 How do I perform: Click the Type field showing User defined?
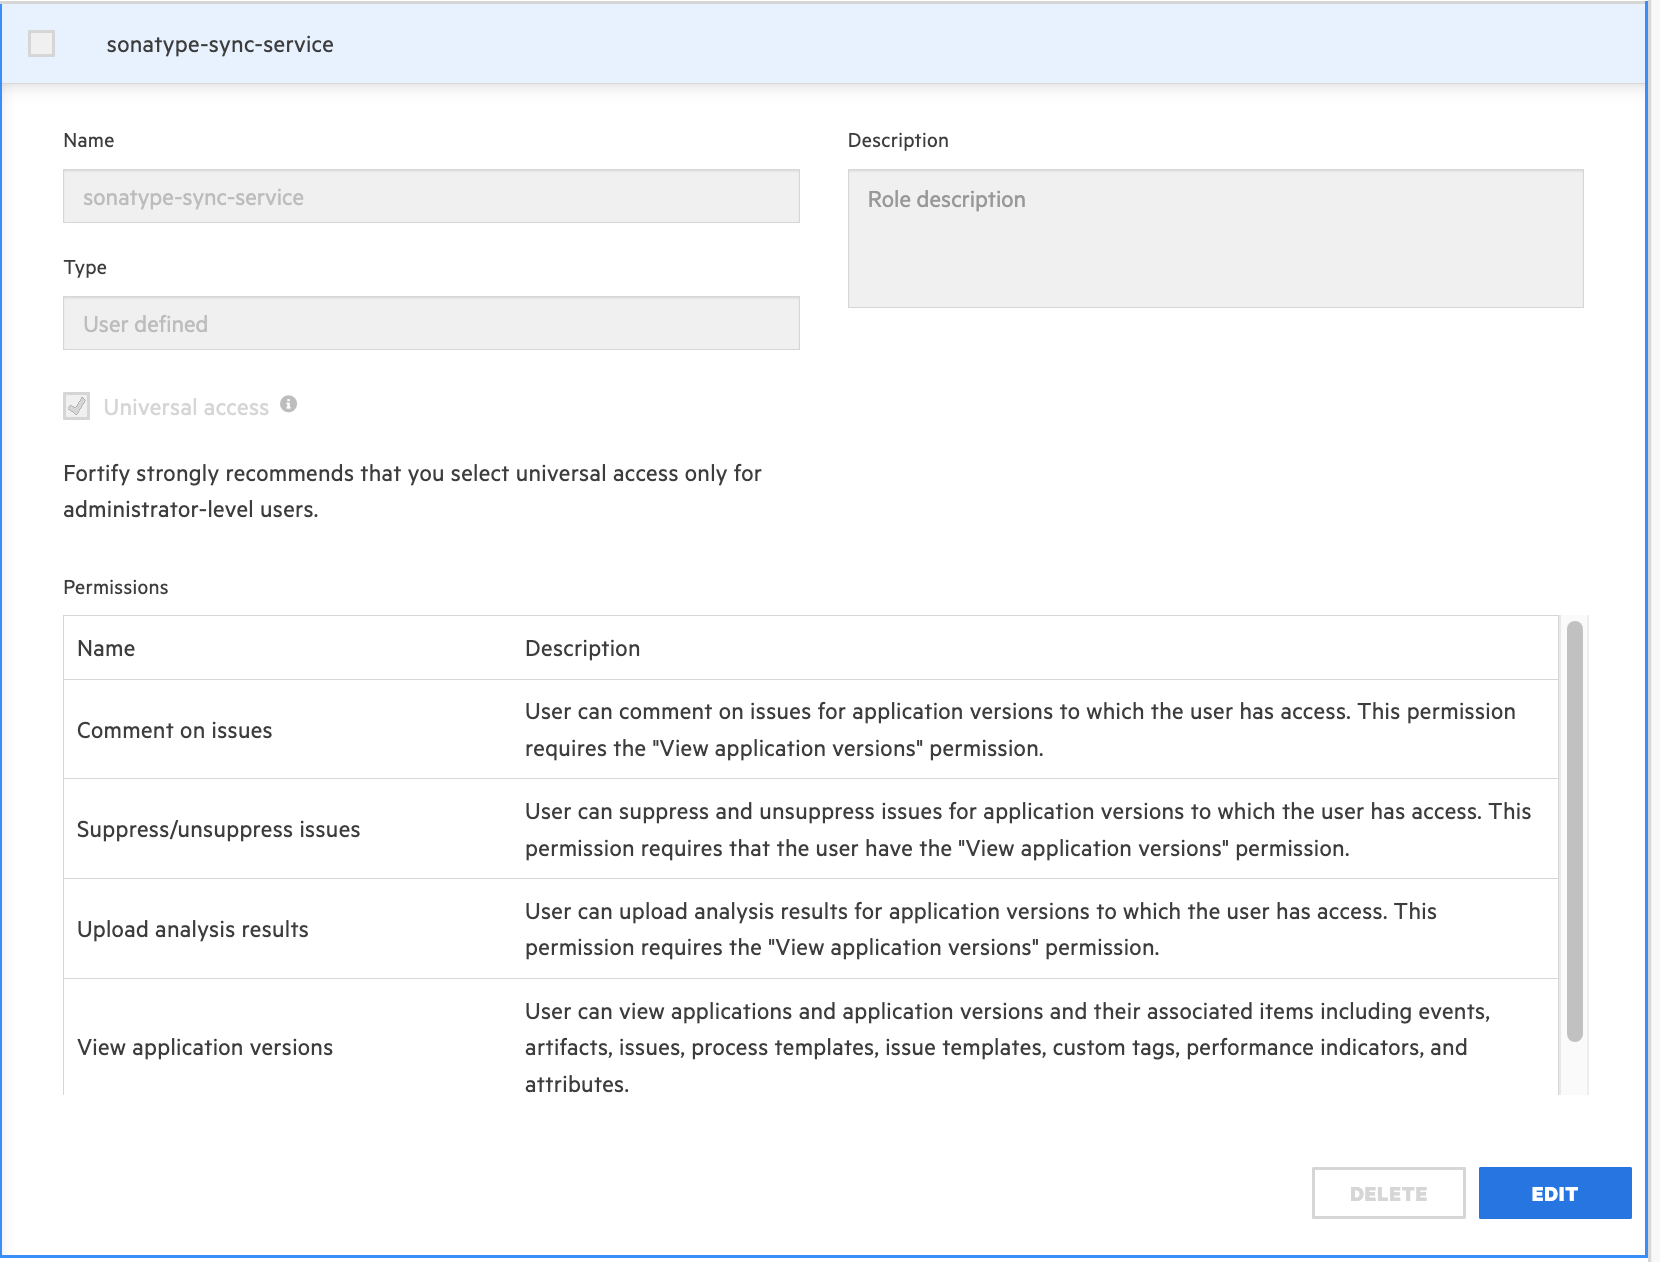431,323
